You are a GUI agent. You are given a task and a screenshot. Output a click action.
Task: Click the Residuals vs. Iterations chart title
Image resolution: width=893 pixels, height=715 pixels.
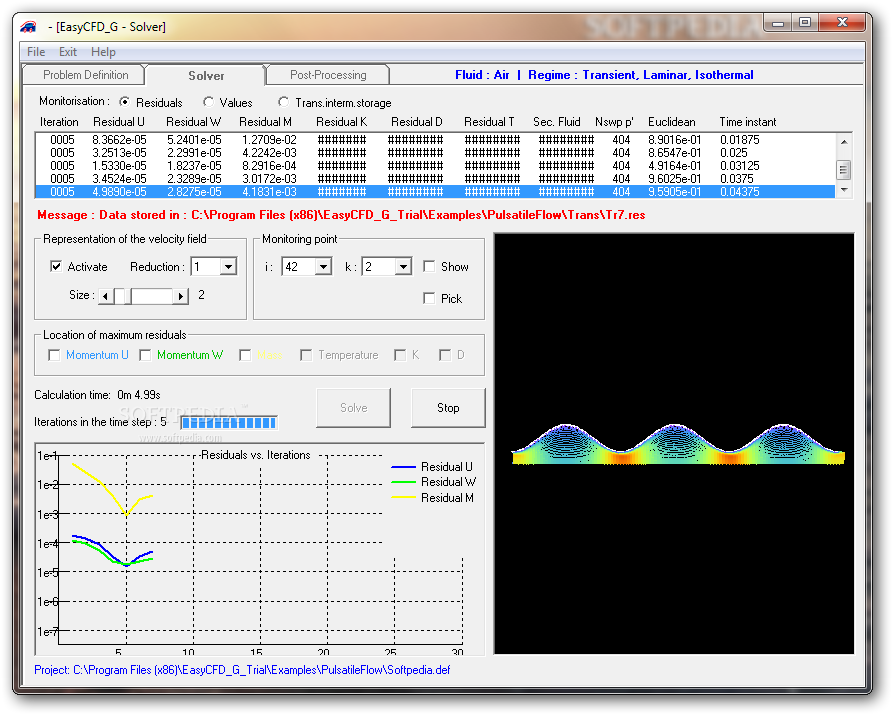click(255, 455)
